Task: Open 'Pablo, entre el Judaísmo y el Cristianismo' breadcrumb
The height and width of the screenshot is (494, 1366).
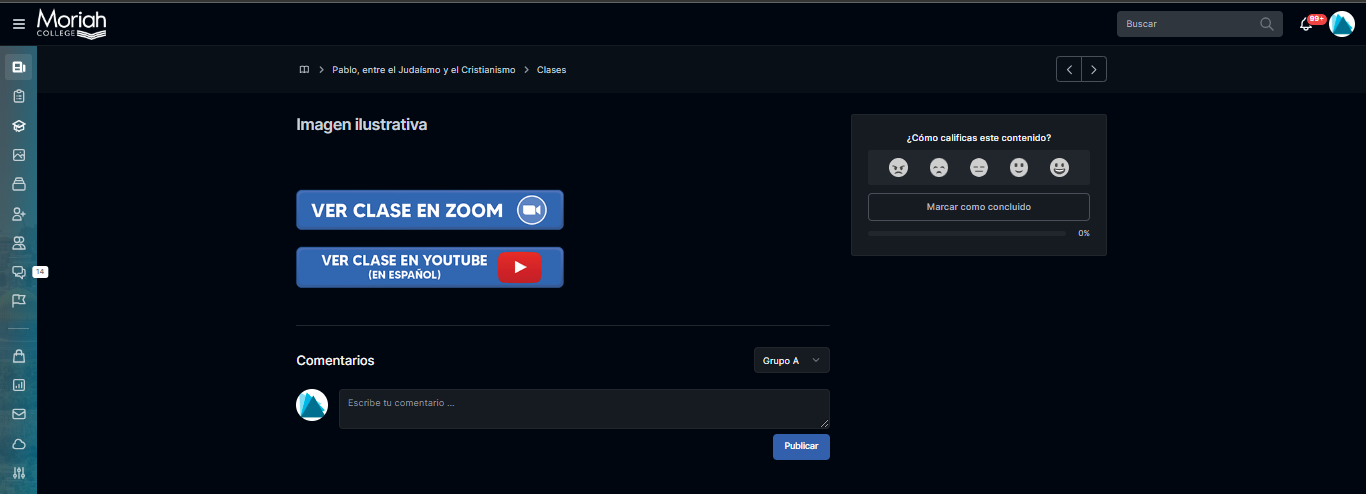Action: [x=423, y=70]
